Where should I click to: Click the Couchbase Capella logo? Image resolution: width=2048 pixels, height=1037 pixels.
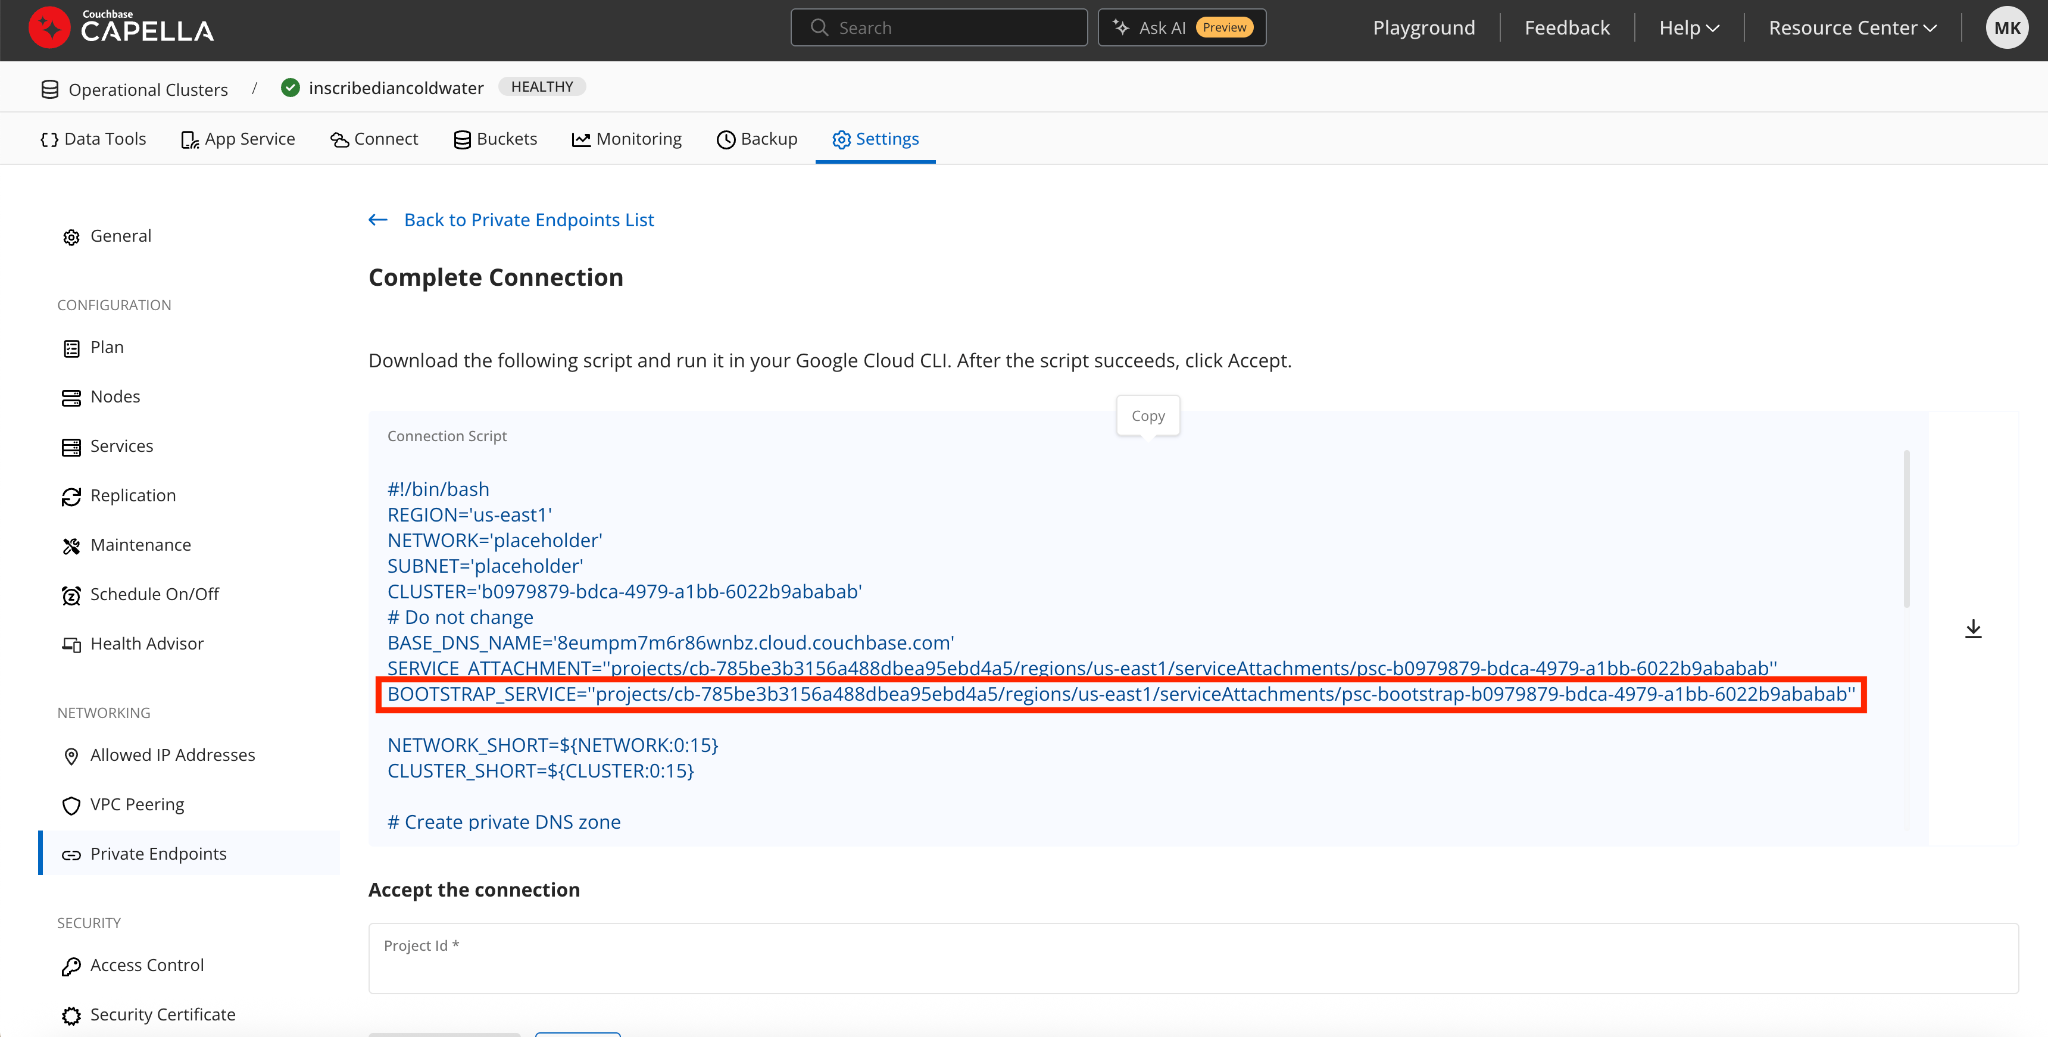point(121,28)
